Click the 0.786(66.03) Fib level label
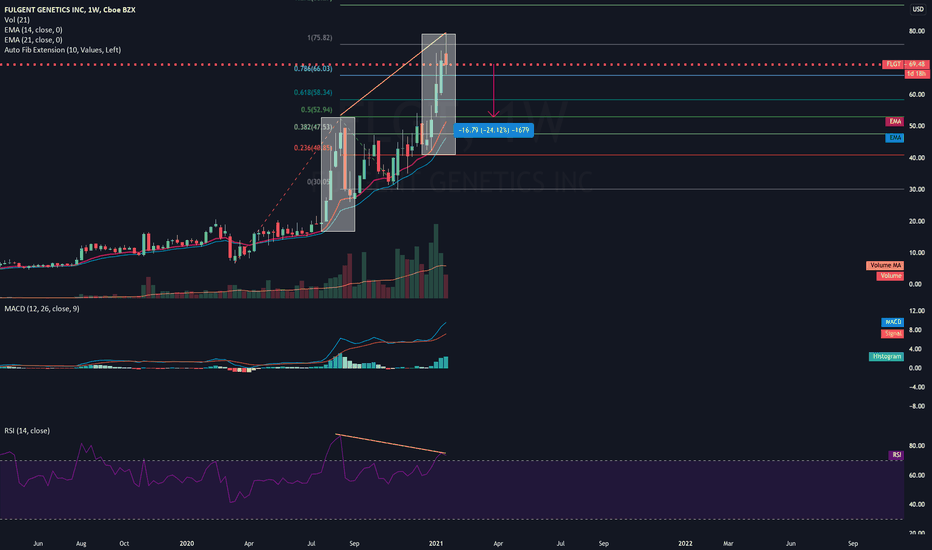The width and height of the screenshot is (932, 550). pos(313,69)
